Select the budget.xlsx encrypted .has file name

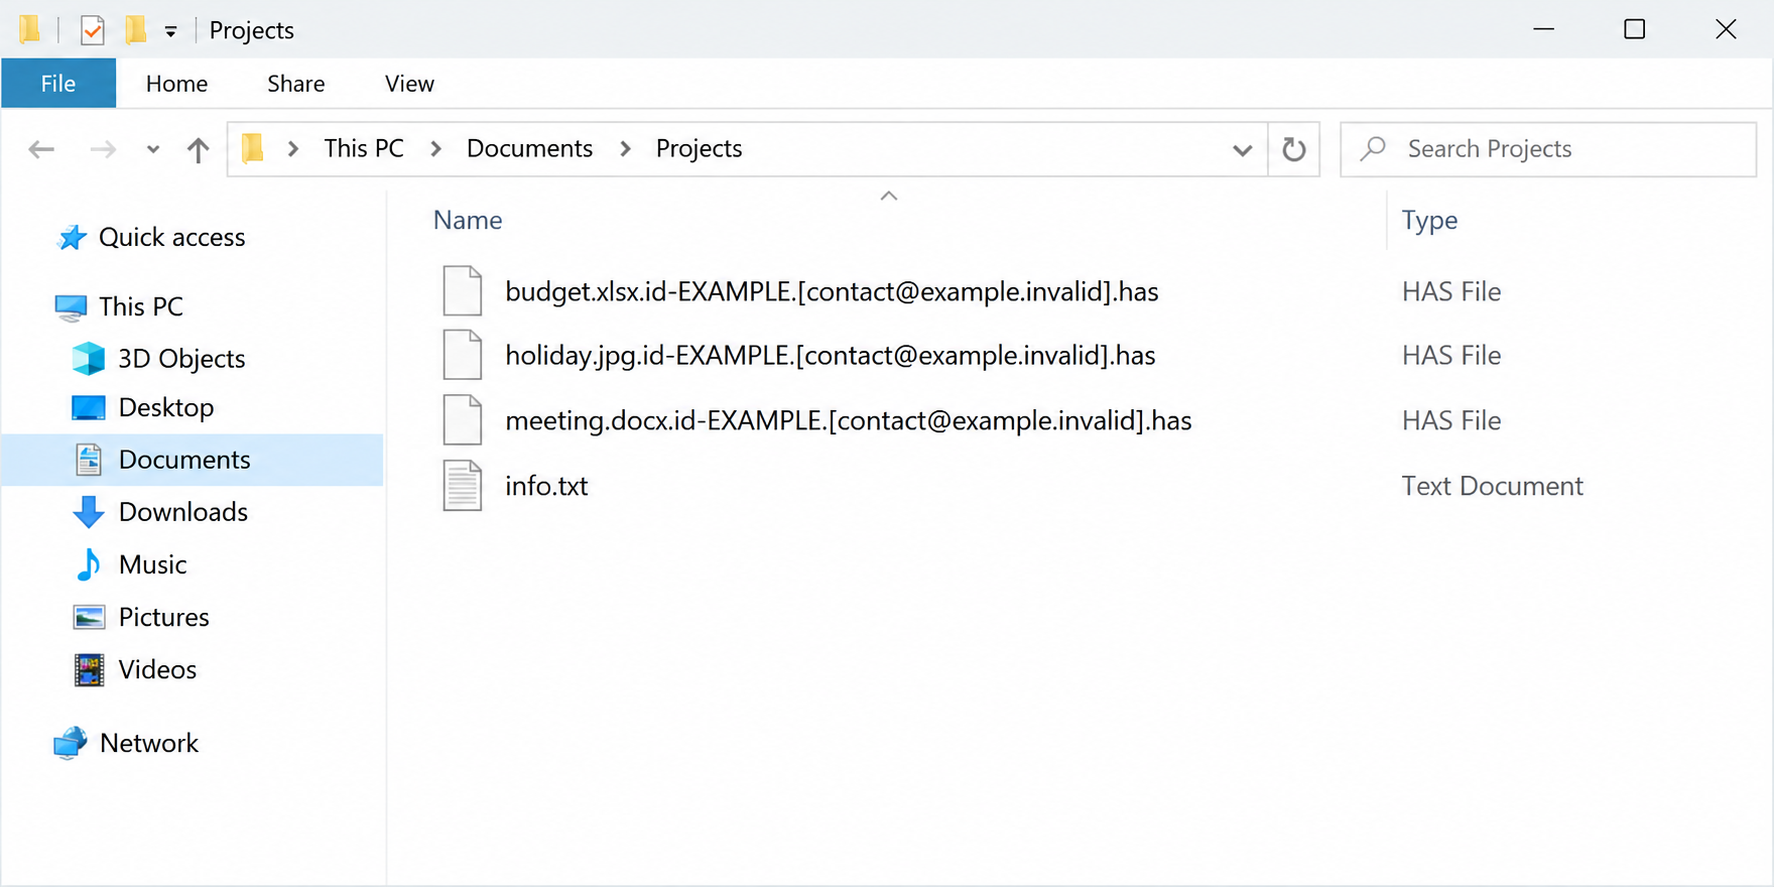point(832,291)
